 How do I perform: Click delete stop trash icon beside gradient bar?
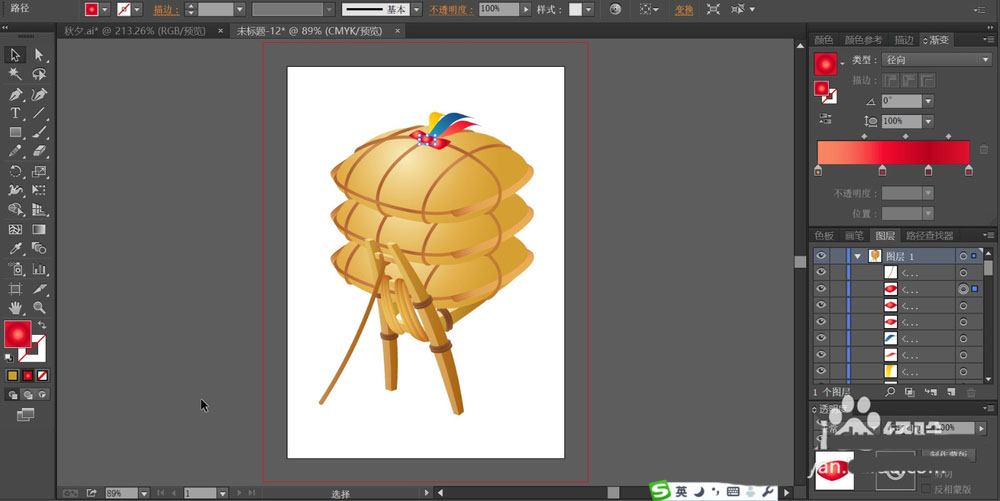984,149
